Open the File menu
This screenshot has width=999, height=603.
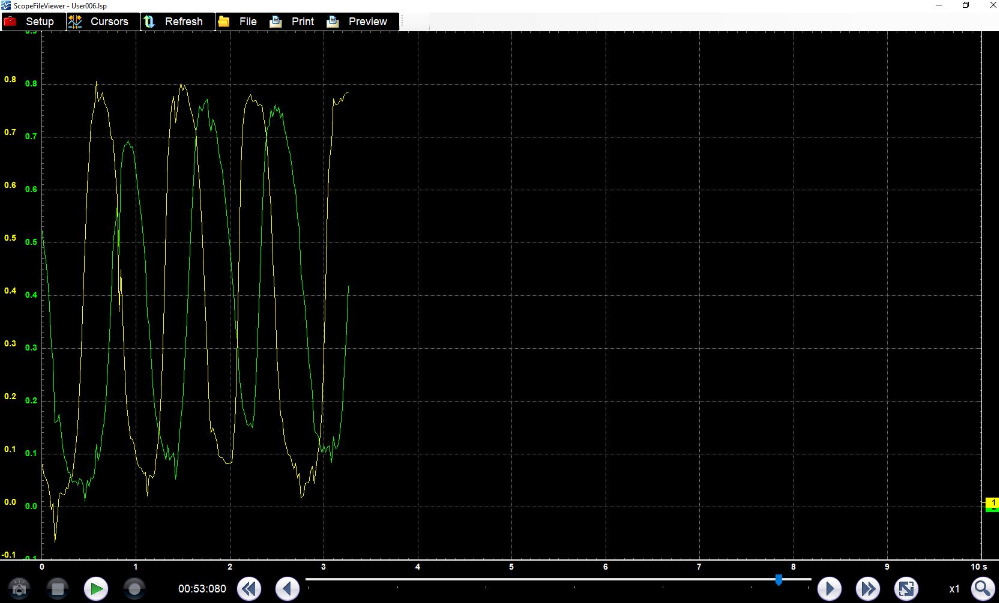click(247, 21)
